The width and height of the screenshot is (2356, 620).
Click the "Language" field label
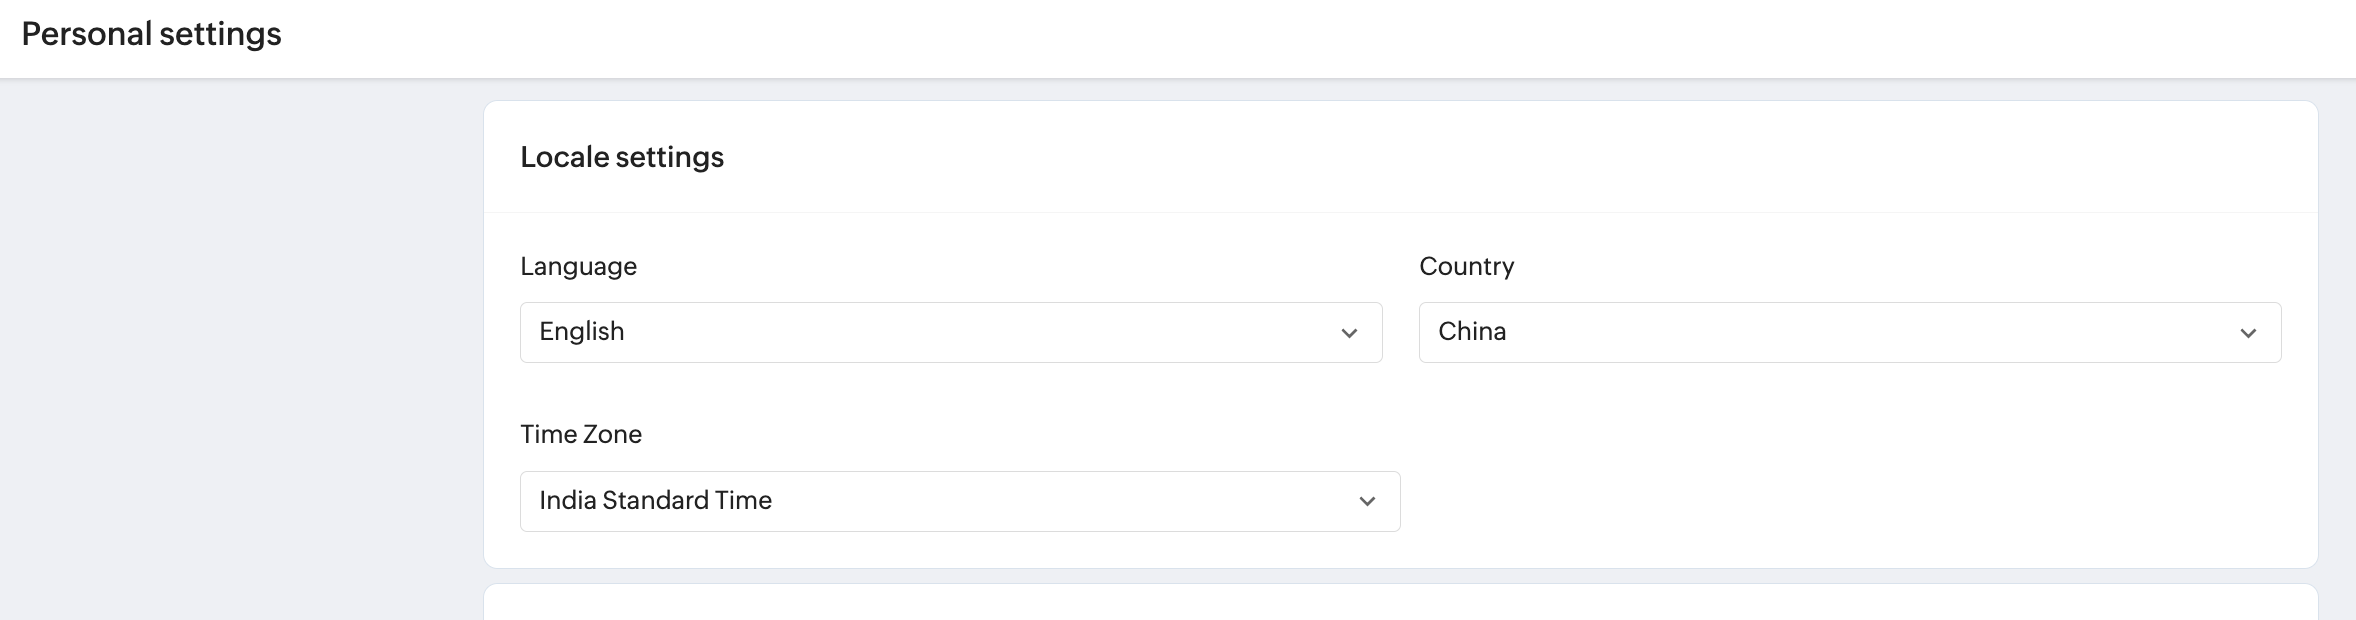tap(578, 266)
